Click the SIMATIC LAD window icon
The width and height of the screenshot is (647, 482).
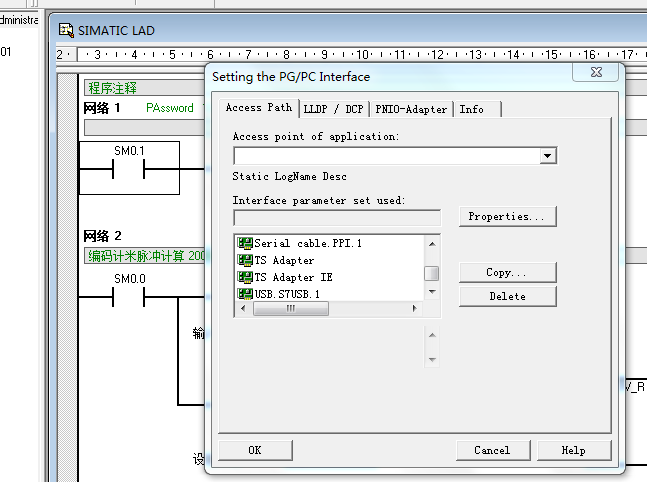point(66,31)
